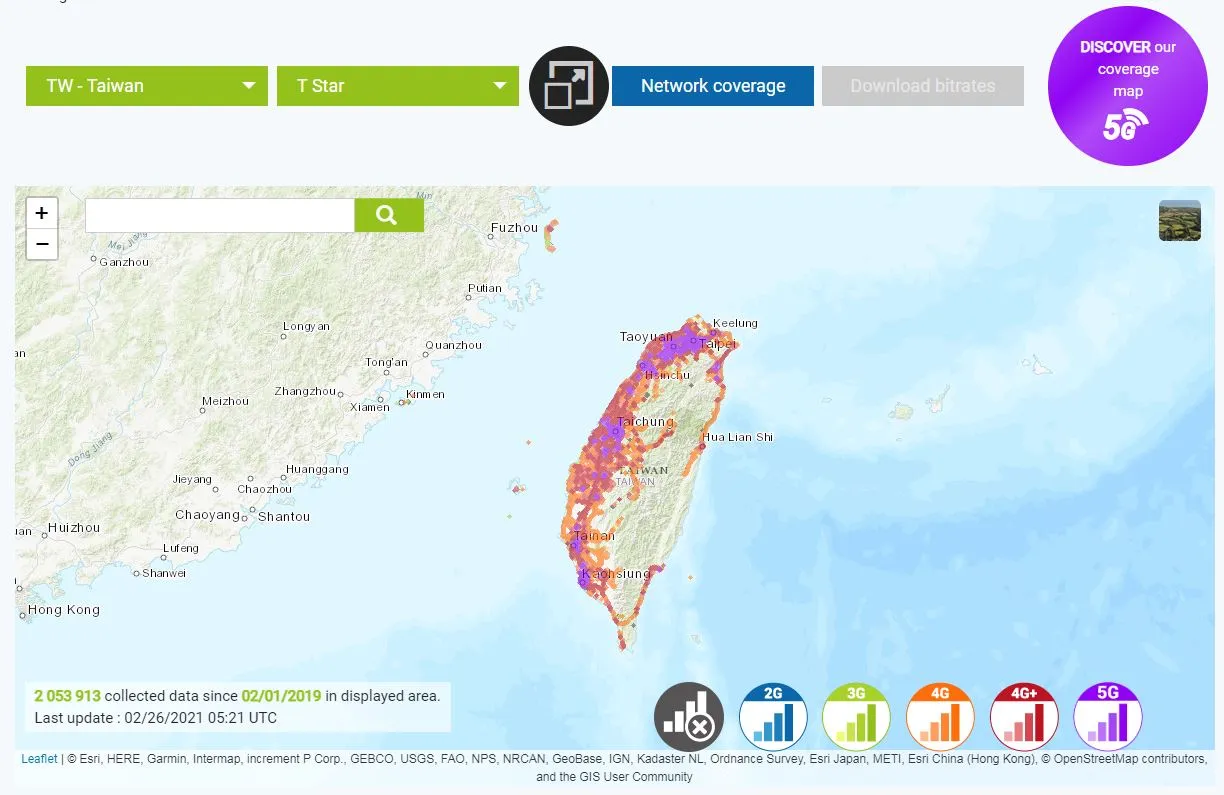Image resolution: width=1224 pixels, height=795 pixels.
Task: Open the fullscreen expand map icon
Action: tap(569, 86)
